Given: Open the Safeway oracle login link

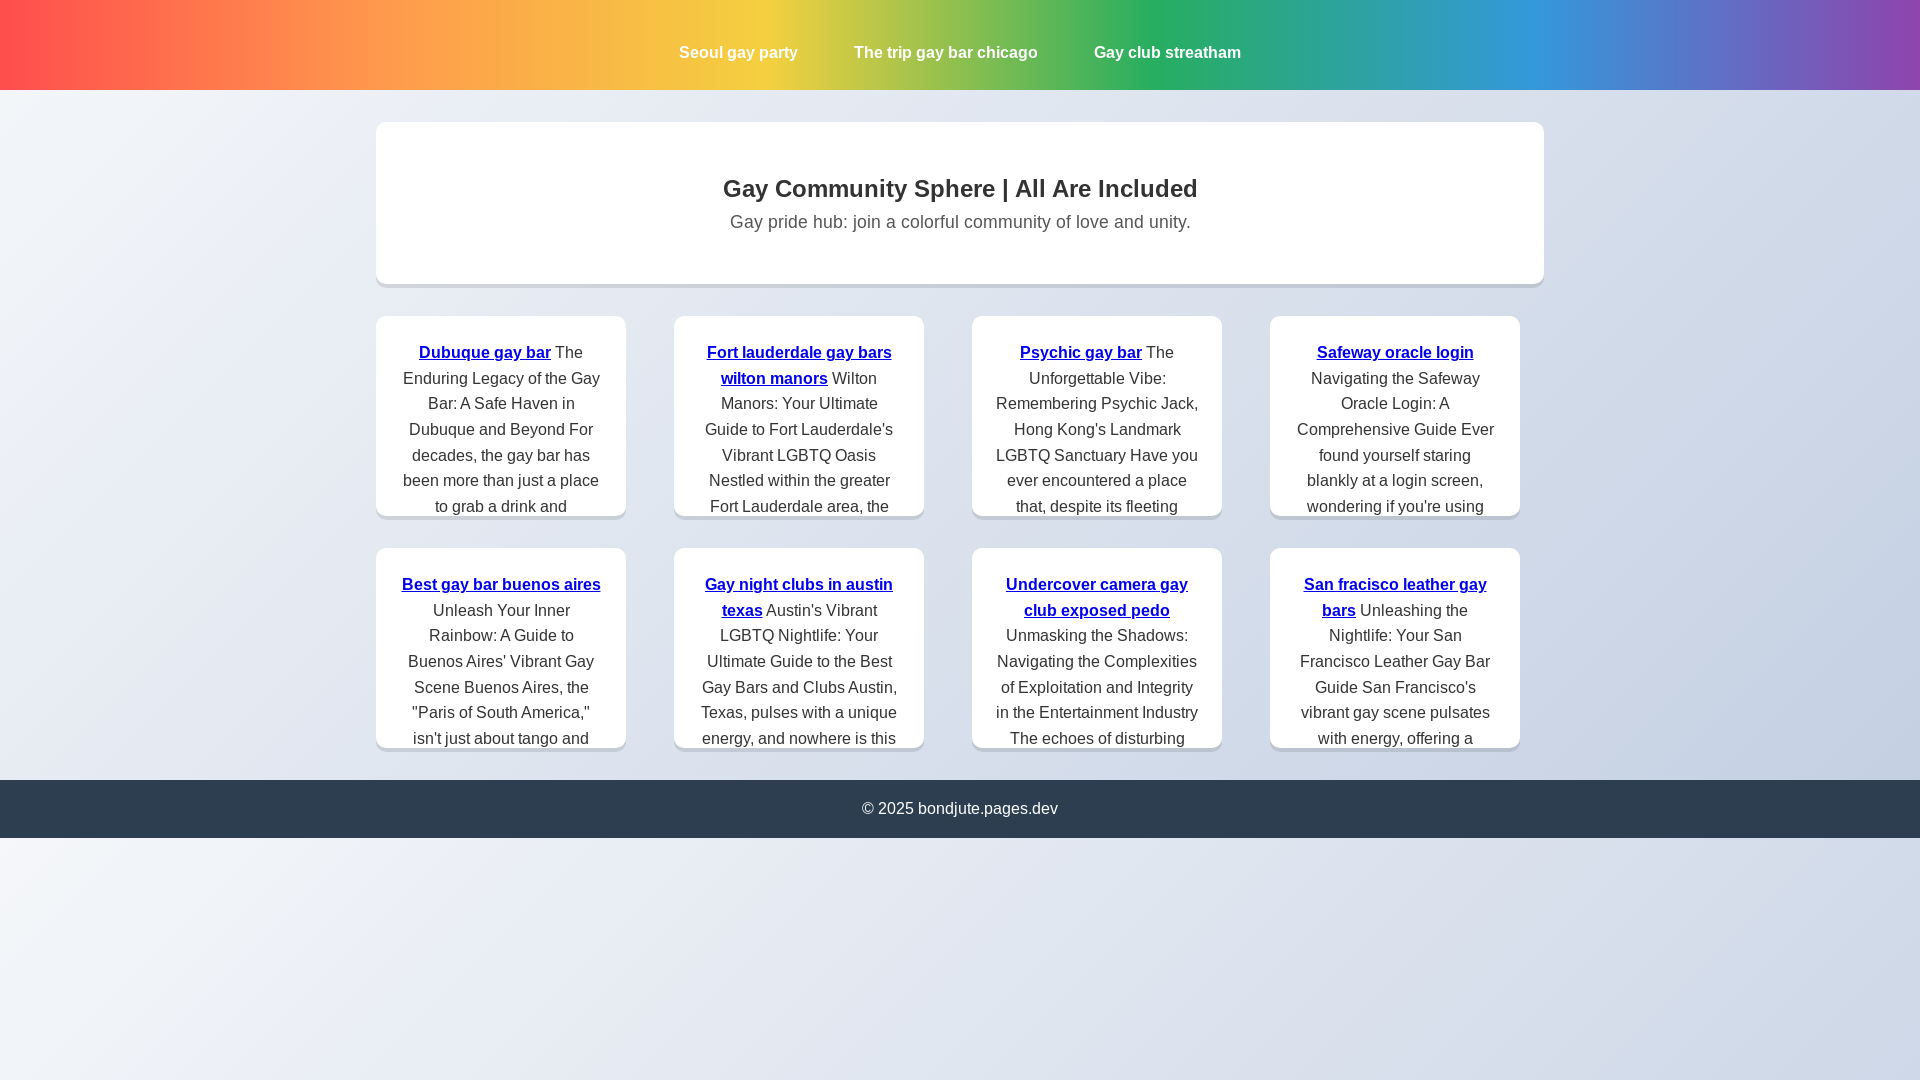Looking at the screenshot, I should 1395,353.
